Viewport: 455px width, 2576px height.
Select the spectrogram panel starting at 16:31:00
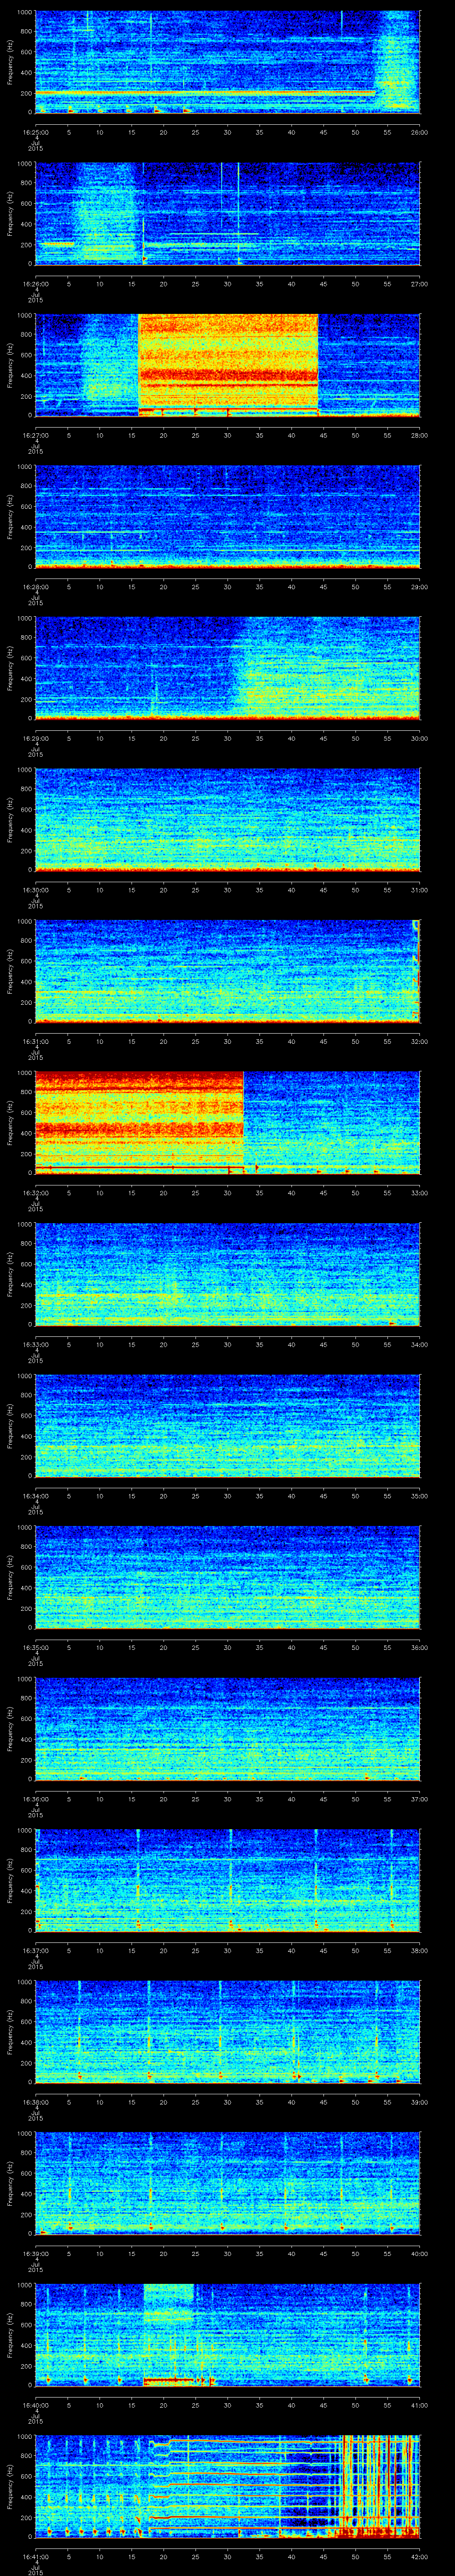(227, 972)
